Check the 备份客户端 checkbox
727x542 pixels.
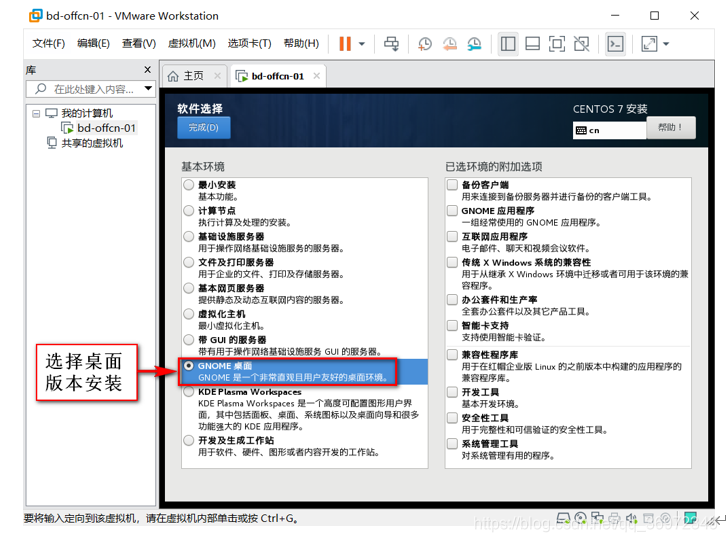tap(453, 185)
